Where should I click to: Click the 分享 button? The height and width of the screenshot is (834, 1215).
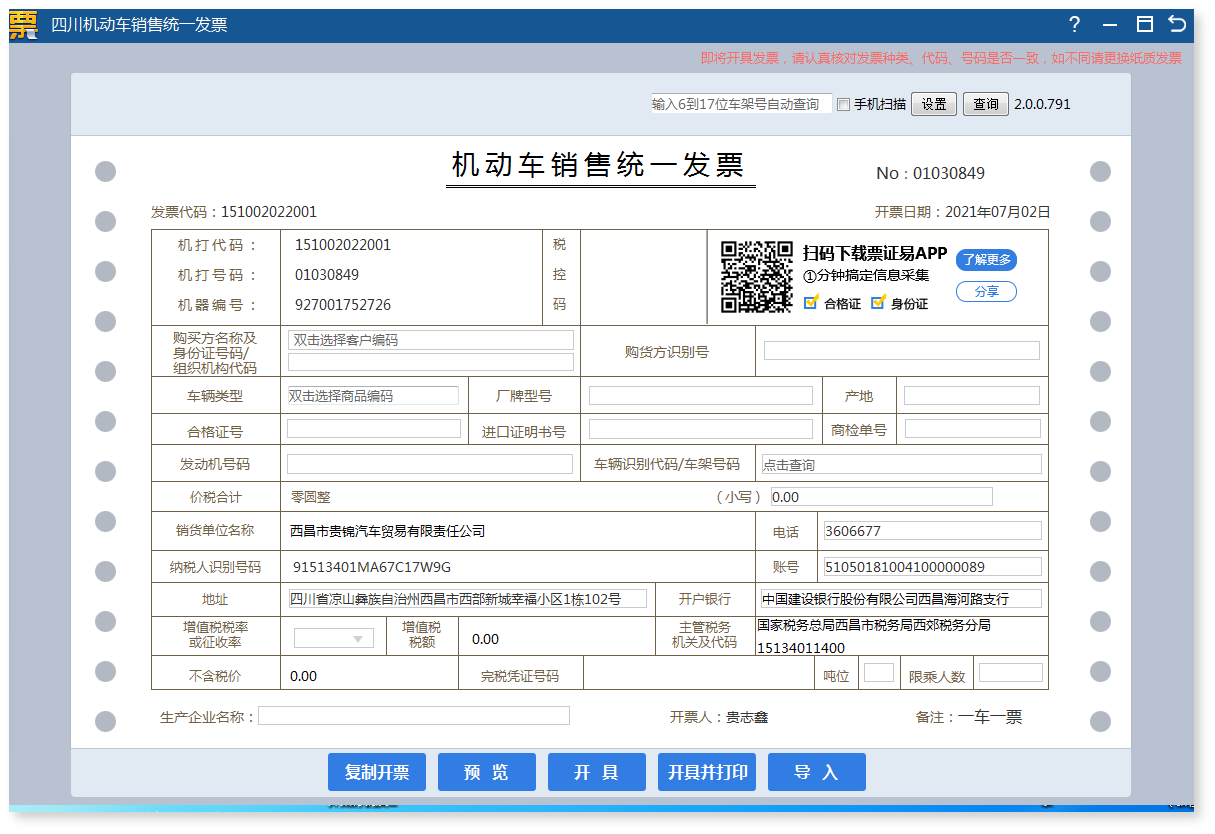pos(986,291)
